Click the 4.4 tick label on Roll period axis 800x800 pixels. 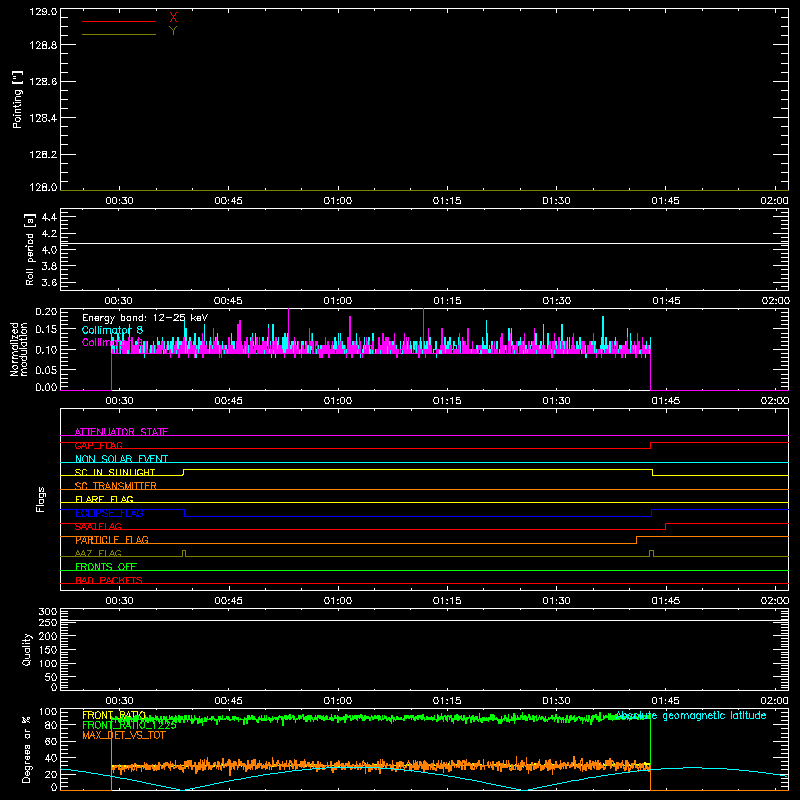[49, 218]
